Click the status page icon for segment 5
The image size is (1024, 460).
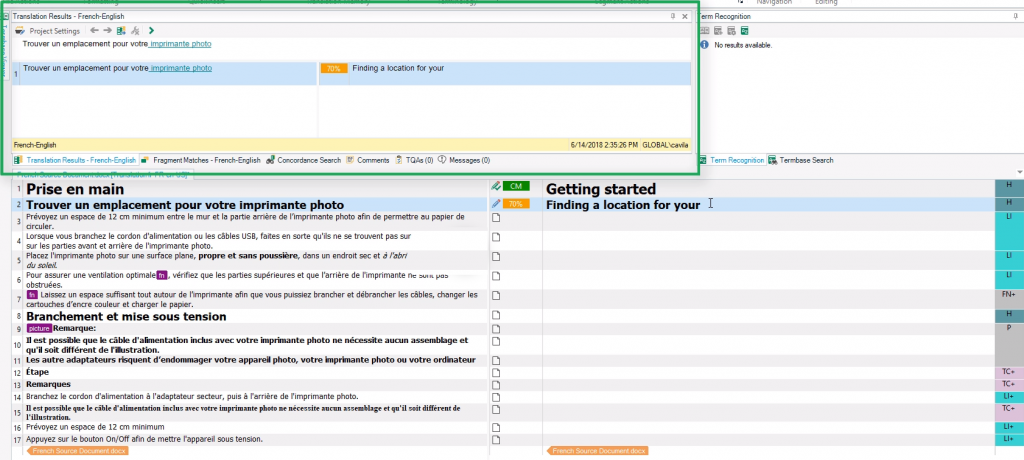[x=496, y=257]
